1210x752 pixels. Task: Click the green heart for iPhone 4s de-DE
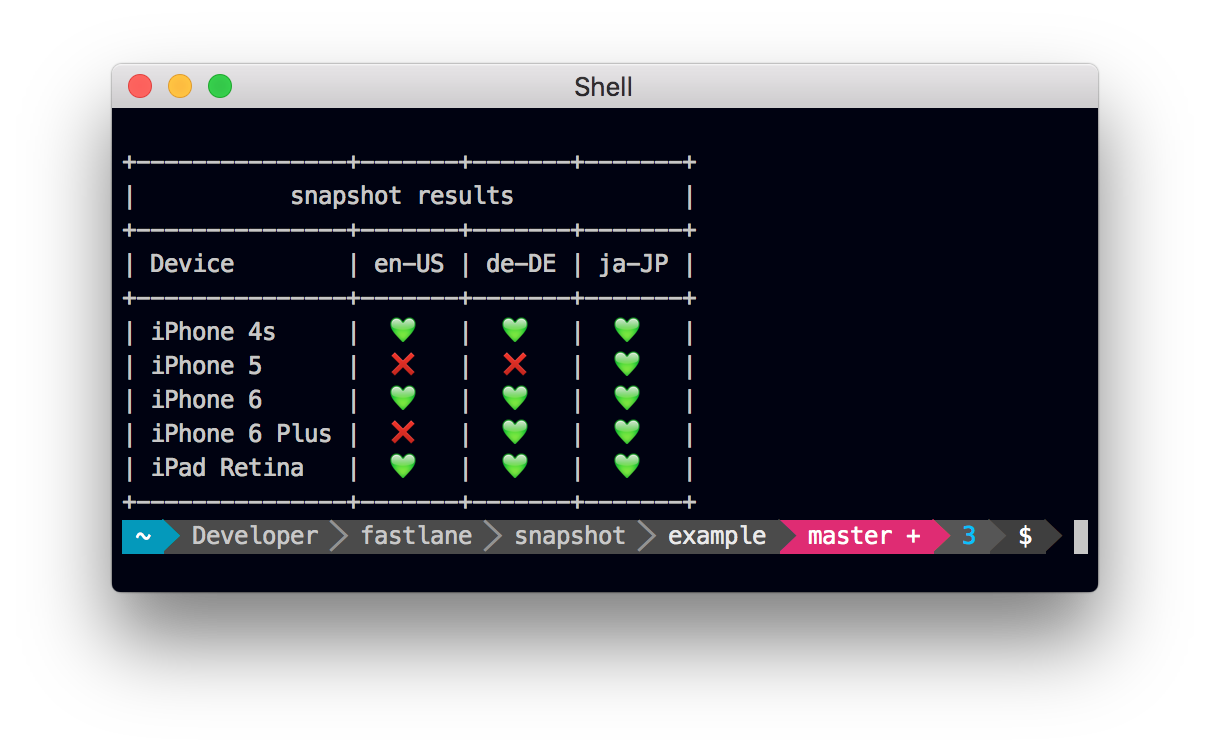[514, 330]
